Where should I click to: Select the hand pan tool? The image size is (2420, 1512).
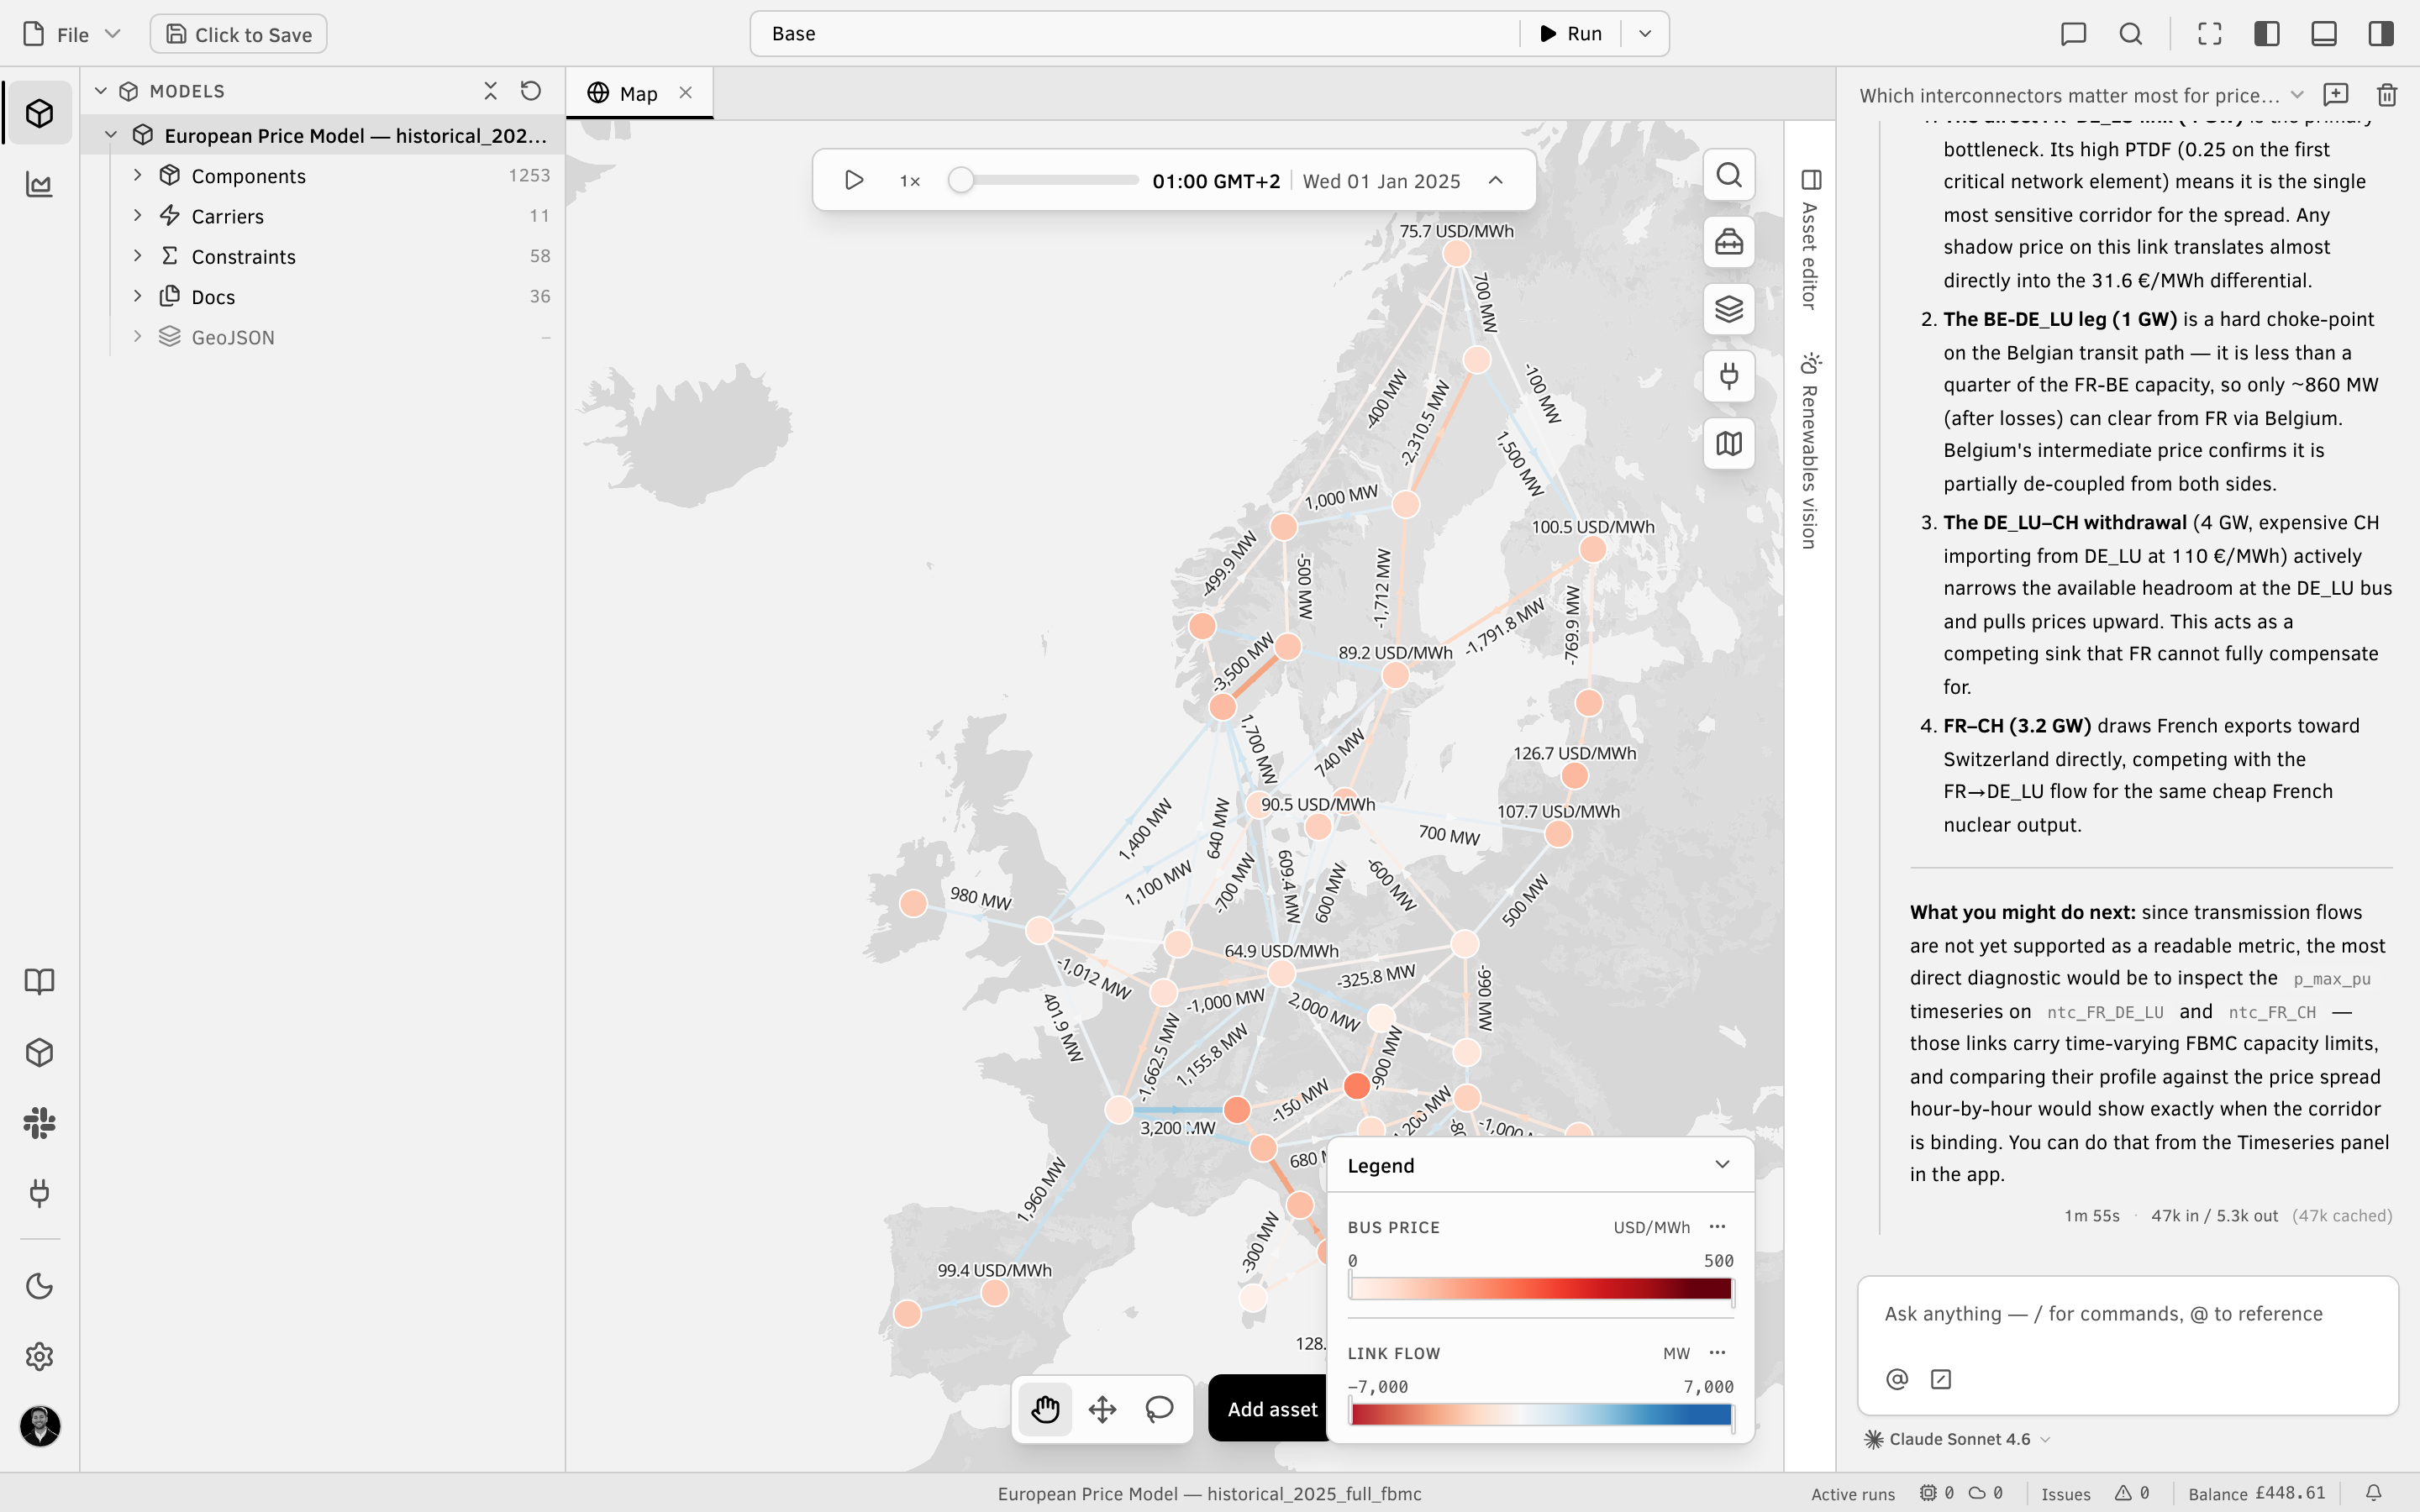(1045, 1409)
